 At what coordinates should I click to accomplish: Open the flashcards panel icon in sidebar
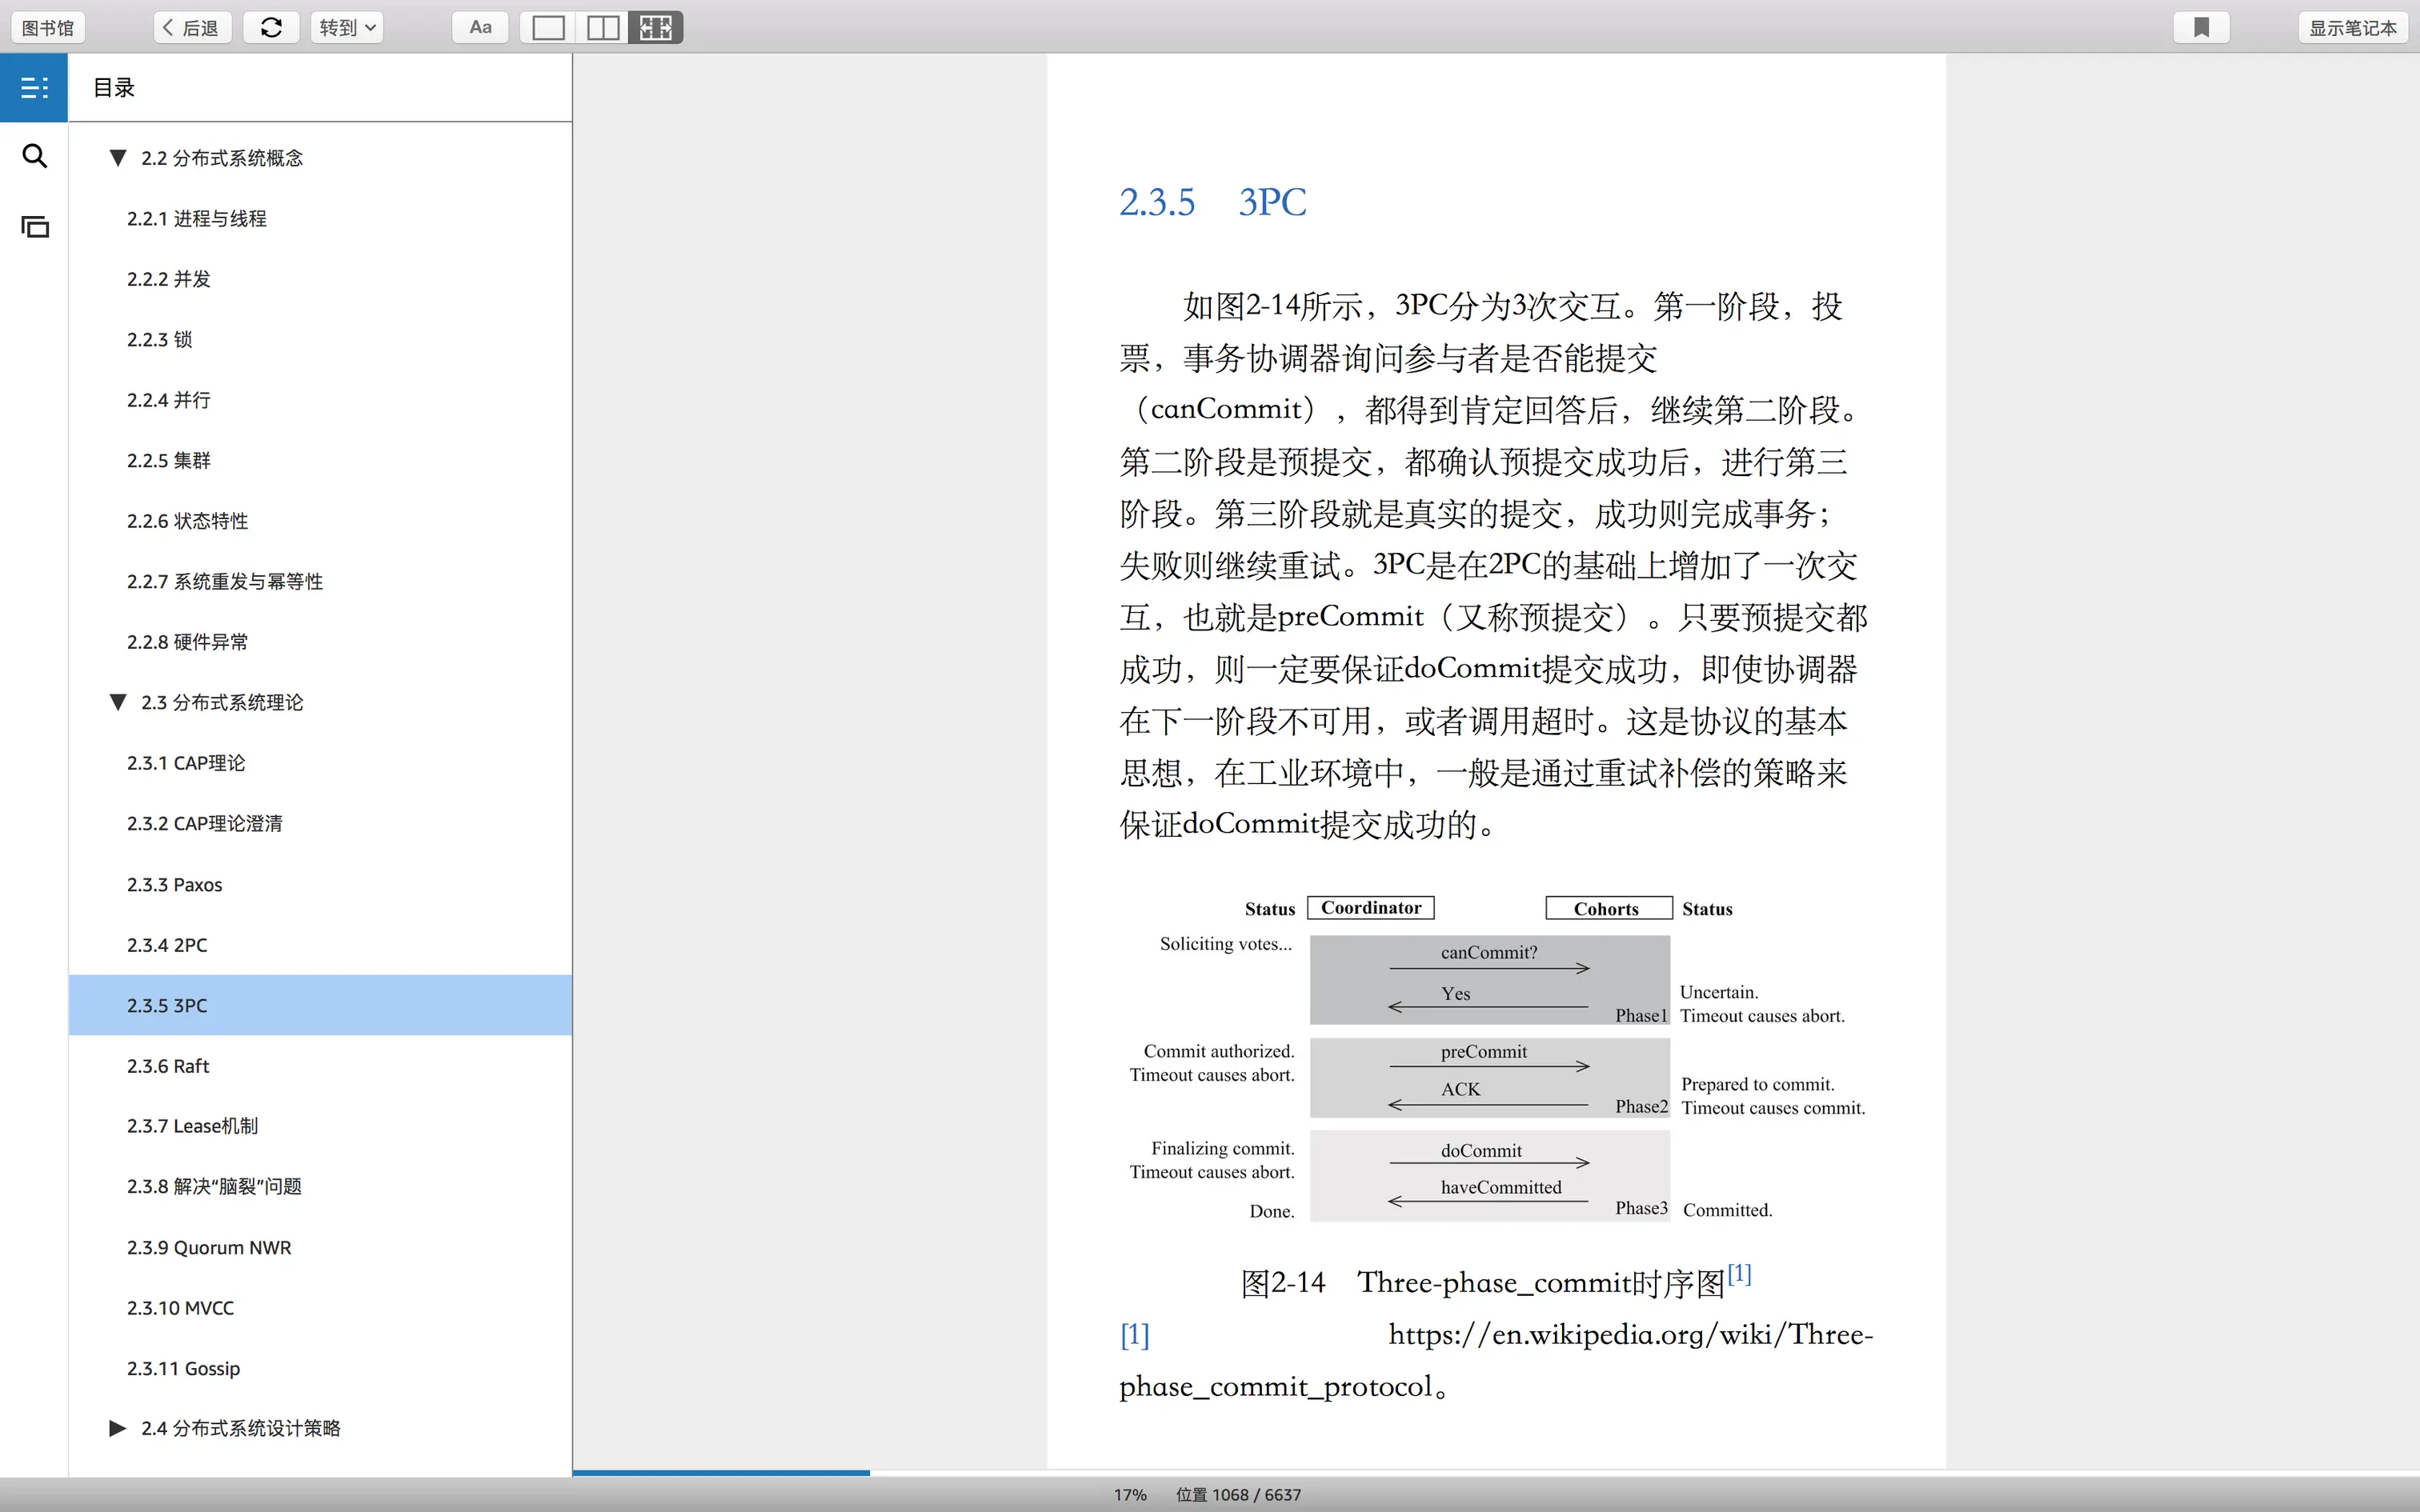(x=34, y=227)
